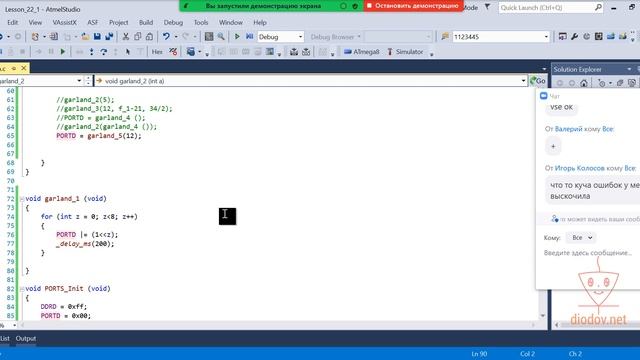Click the Paste icon
Screen dimensions: 640x360
click(x=149, y=37)
